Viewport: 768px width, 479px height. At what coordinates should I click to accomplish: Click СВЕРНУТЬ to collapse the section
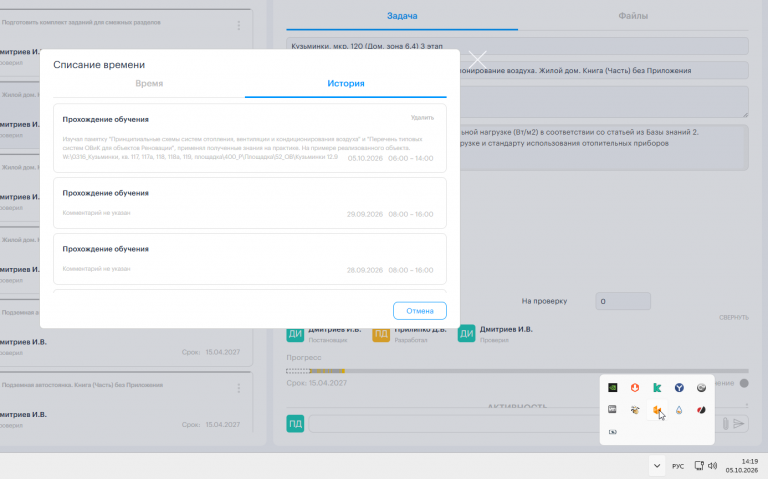tap(734, 317)
